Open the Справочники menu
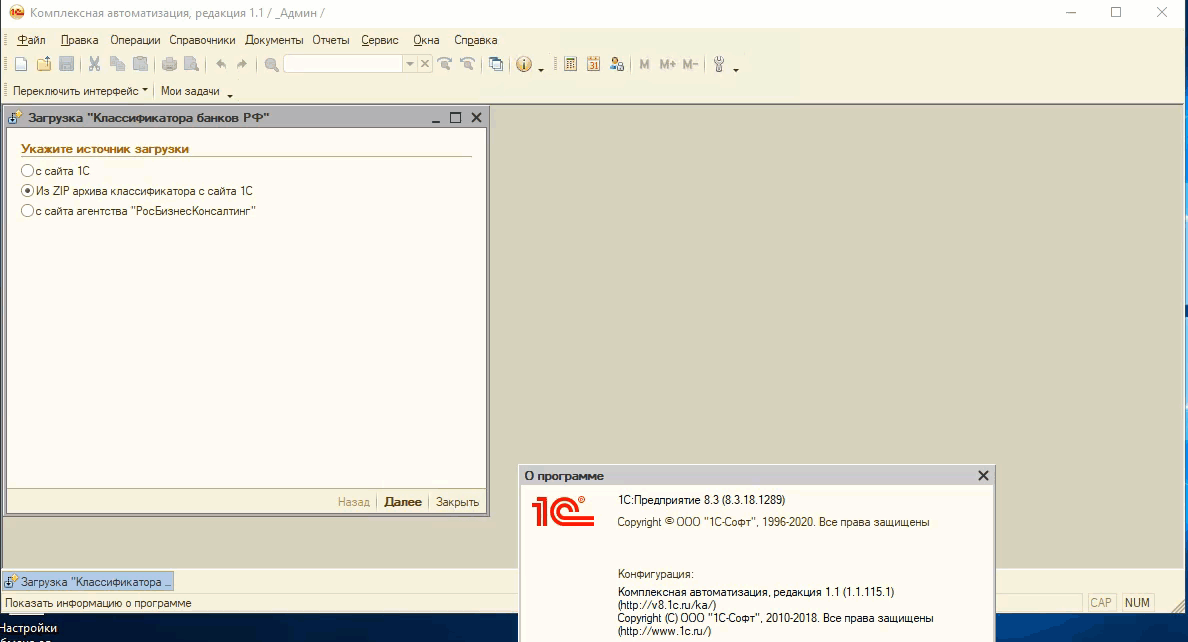The height and width of the screenshot is (642, 1188). pyautogui.click(x=202, y=40)
